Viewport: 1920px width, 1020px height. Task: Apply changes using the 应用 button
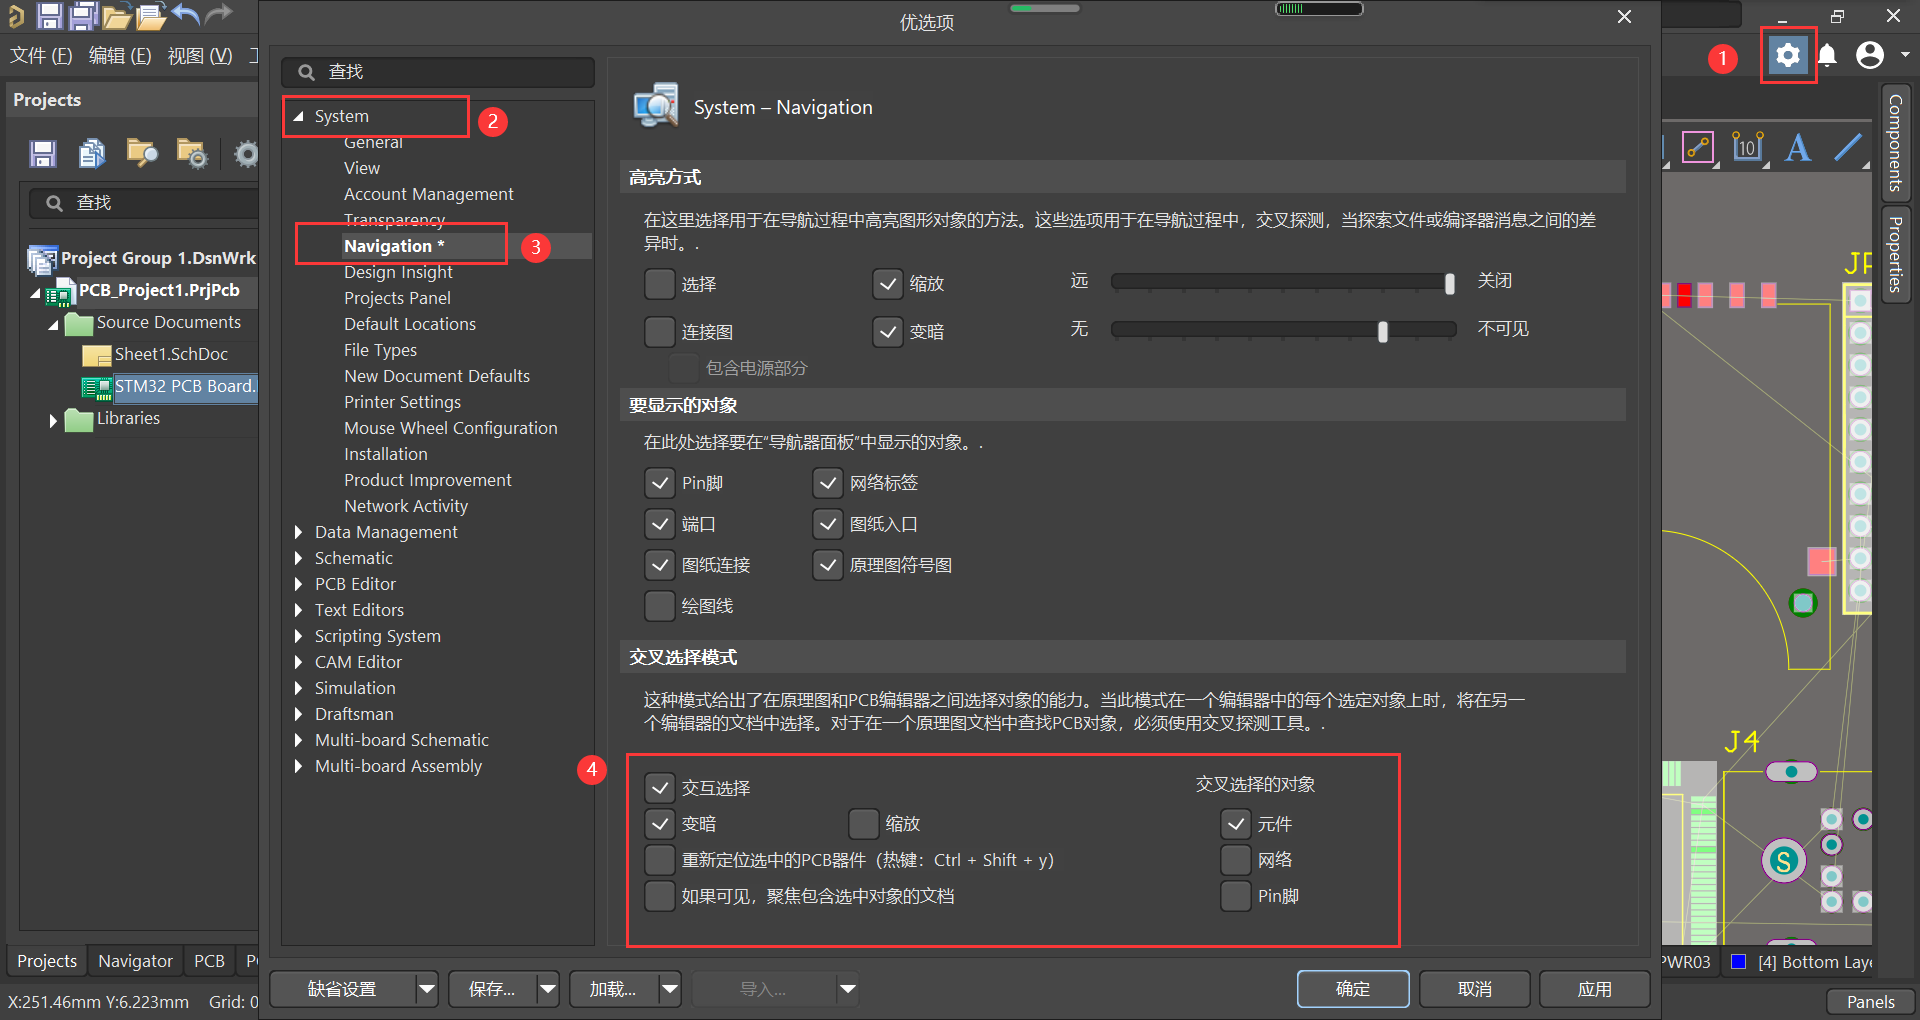click(x=1594, y=988)
